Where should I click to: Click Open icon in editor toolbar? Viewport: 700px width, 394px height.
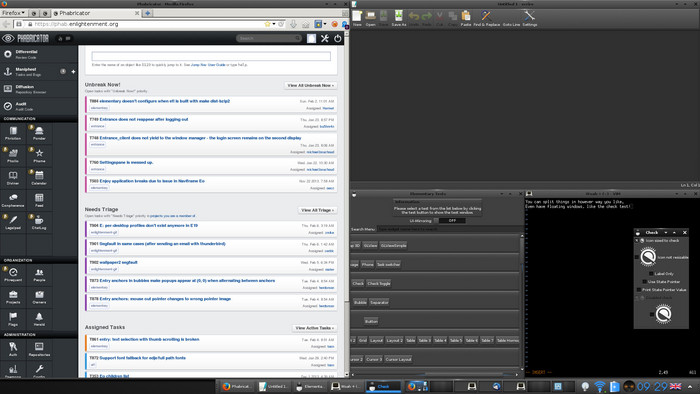[371, 18]
